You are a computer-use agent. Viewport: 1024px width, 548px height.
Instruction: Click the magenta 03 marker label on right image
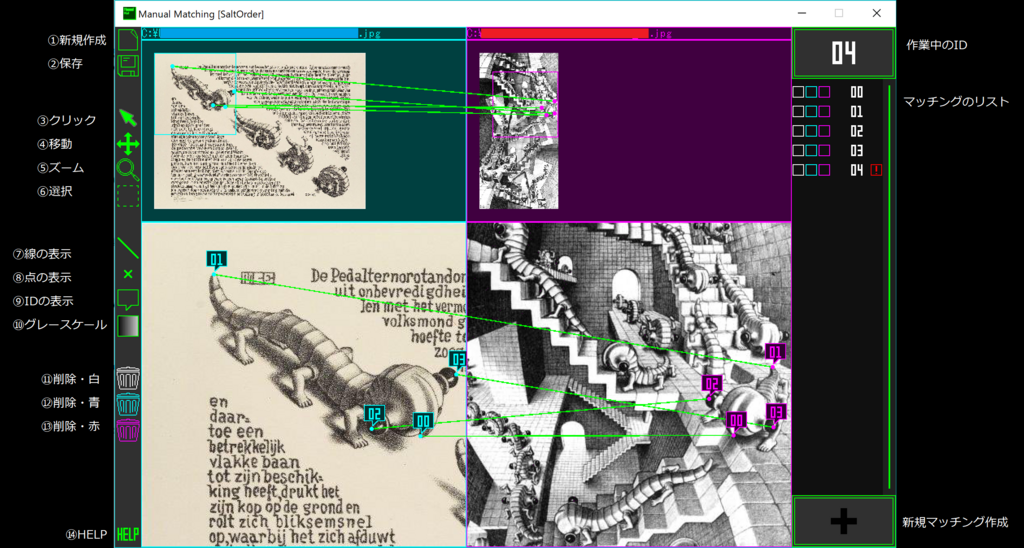776,412
